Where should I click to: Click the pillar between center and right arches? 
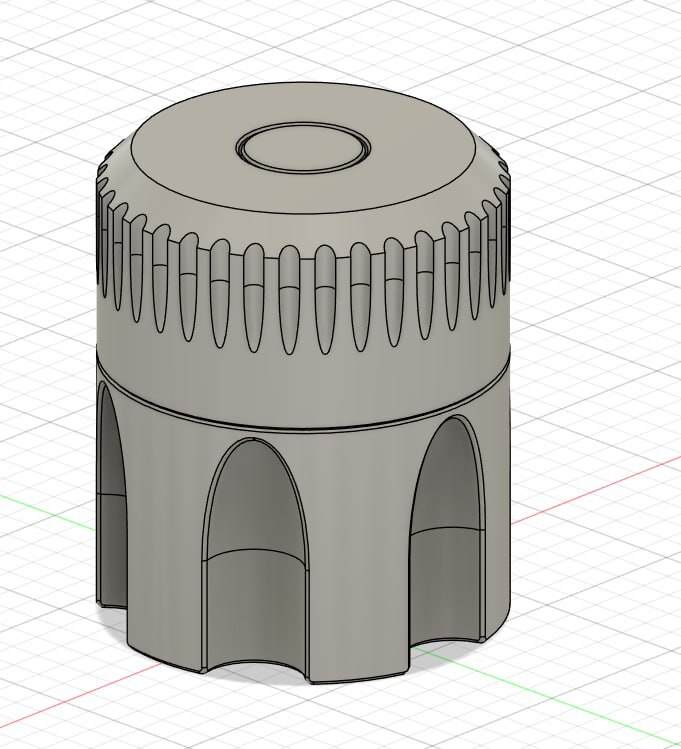click(x=362, y=560)
